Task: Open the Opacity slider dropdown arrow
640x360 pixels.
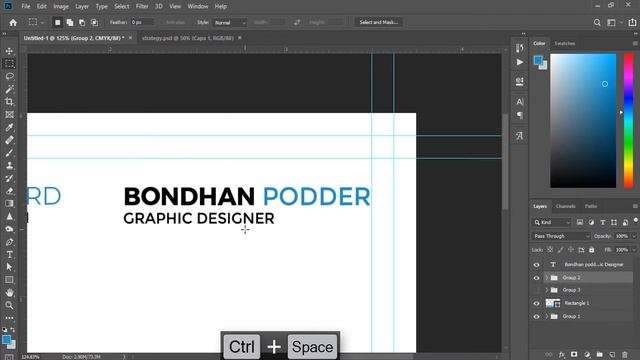Action: [634, 236]
